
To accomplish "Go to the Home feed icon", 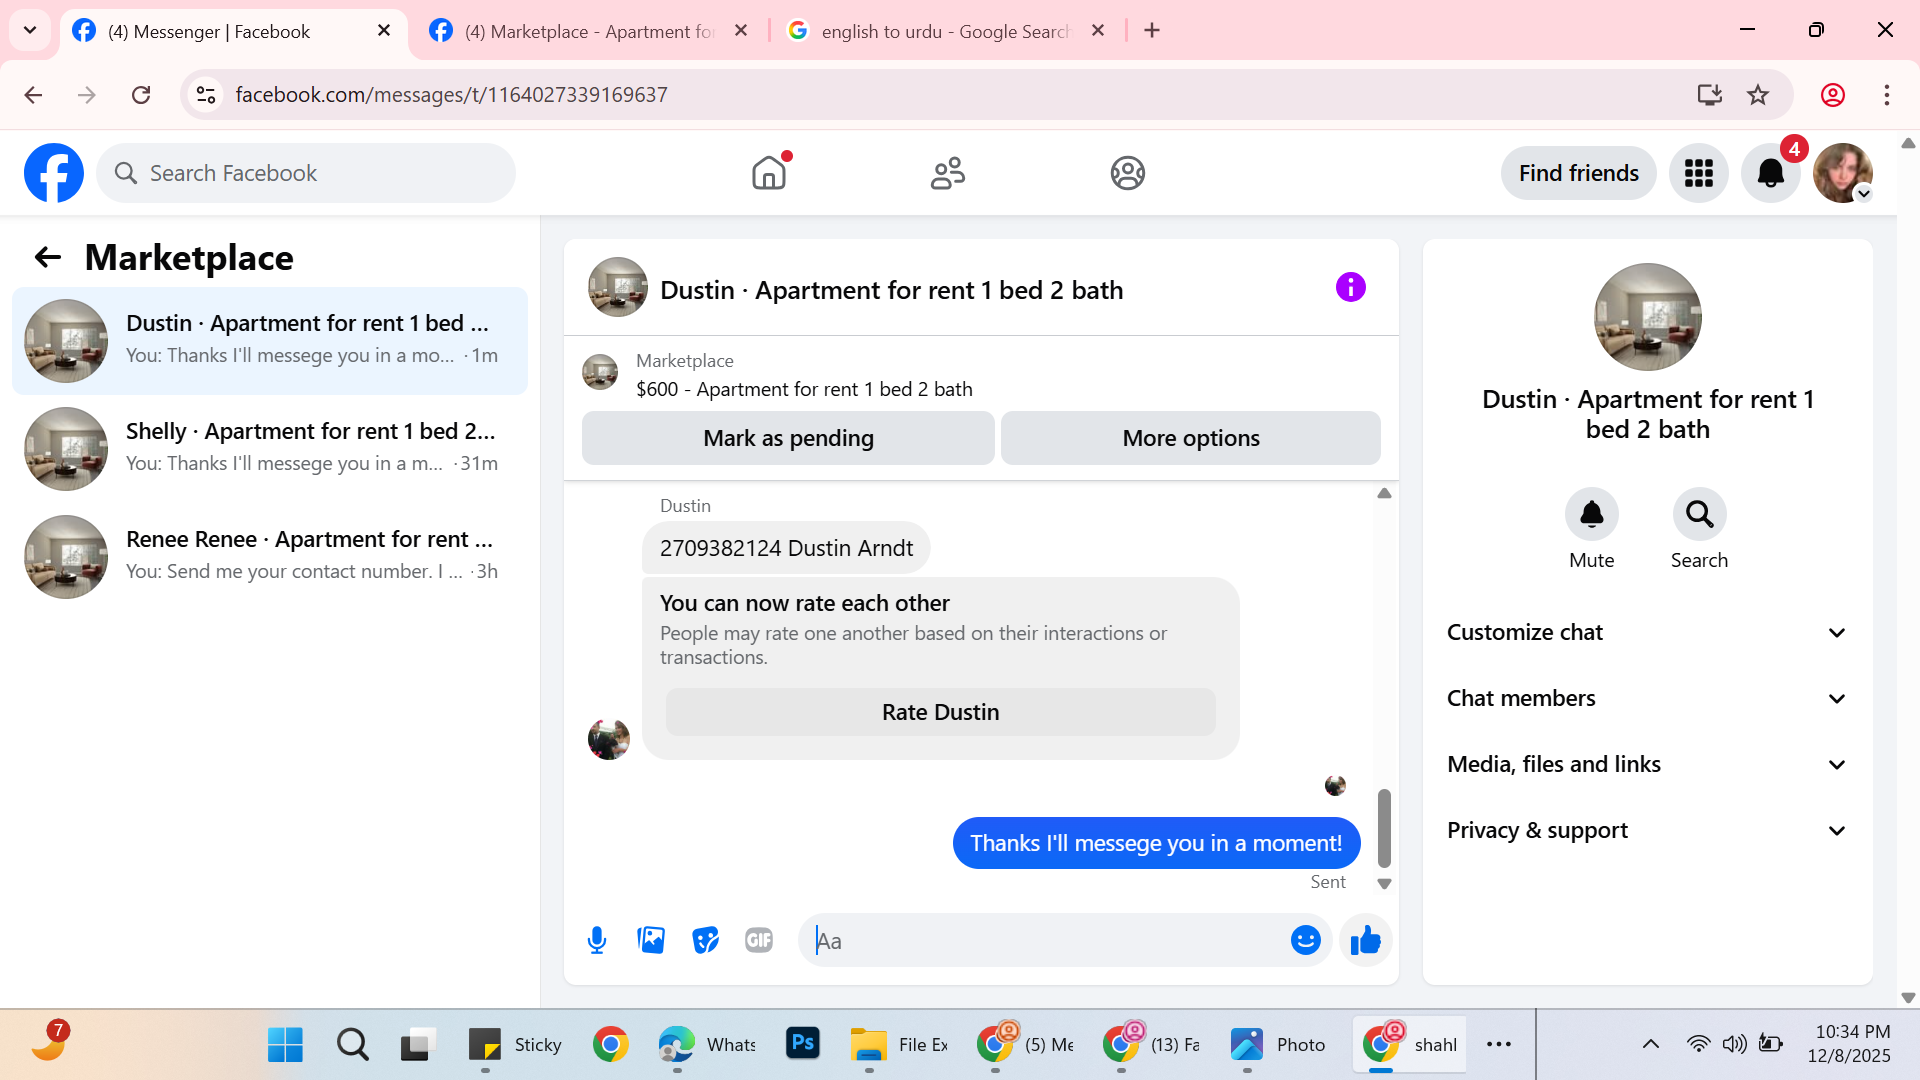I will [x=769, y=173].
